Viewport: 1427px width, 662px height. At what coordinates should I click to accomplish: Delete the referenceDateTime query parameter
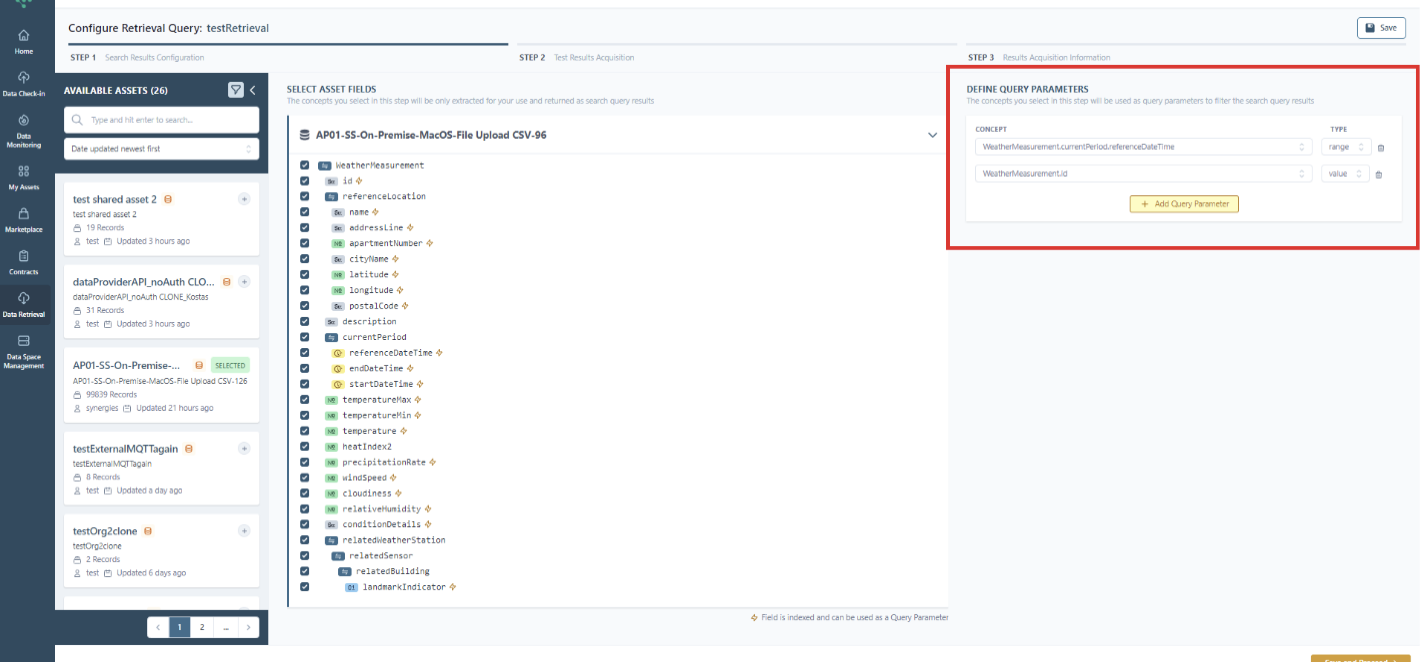point(1381,148)
